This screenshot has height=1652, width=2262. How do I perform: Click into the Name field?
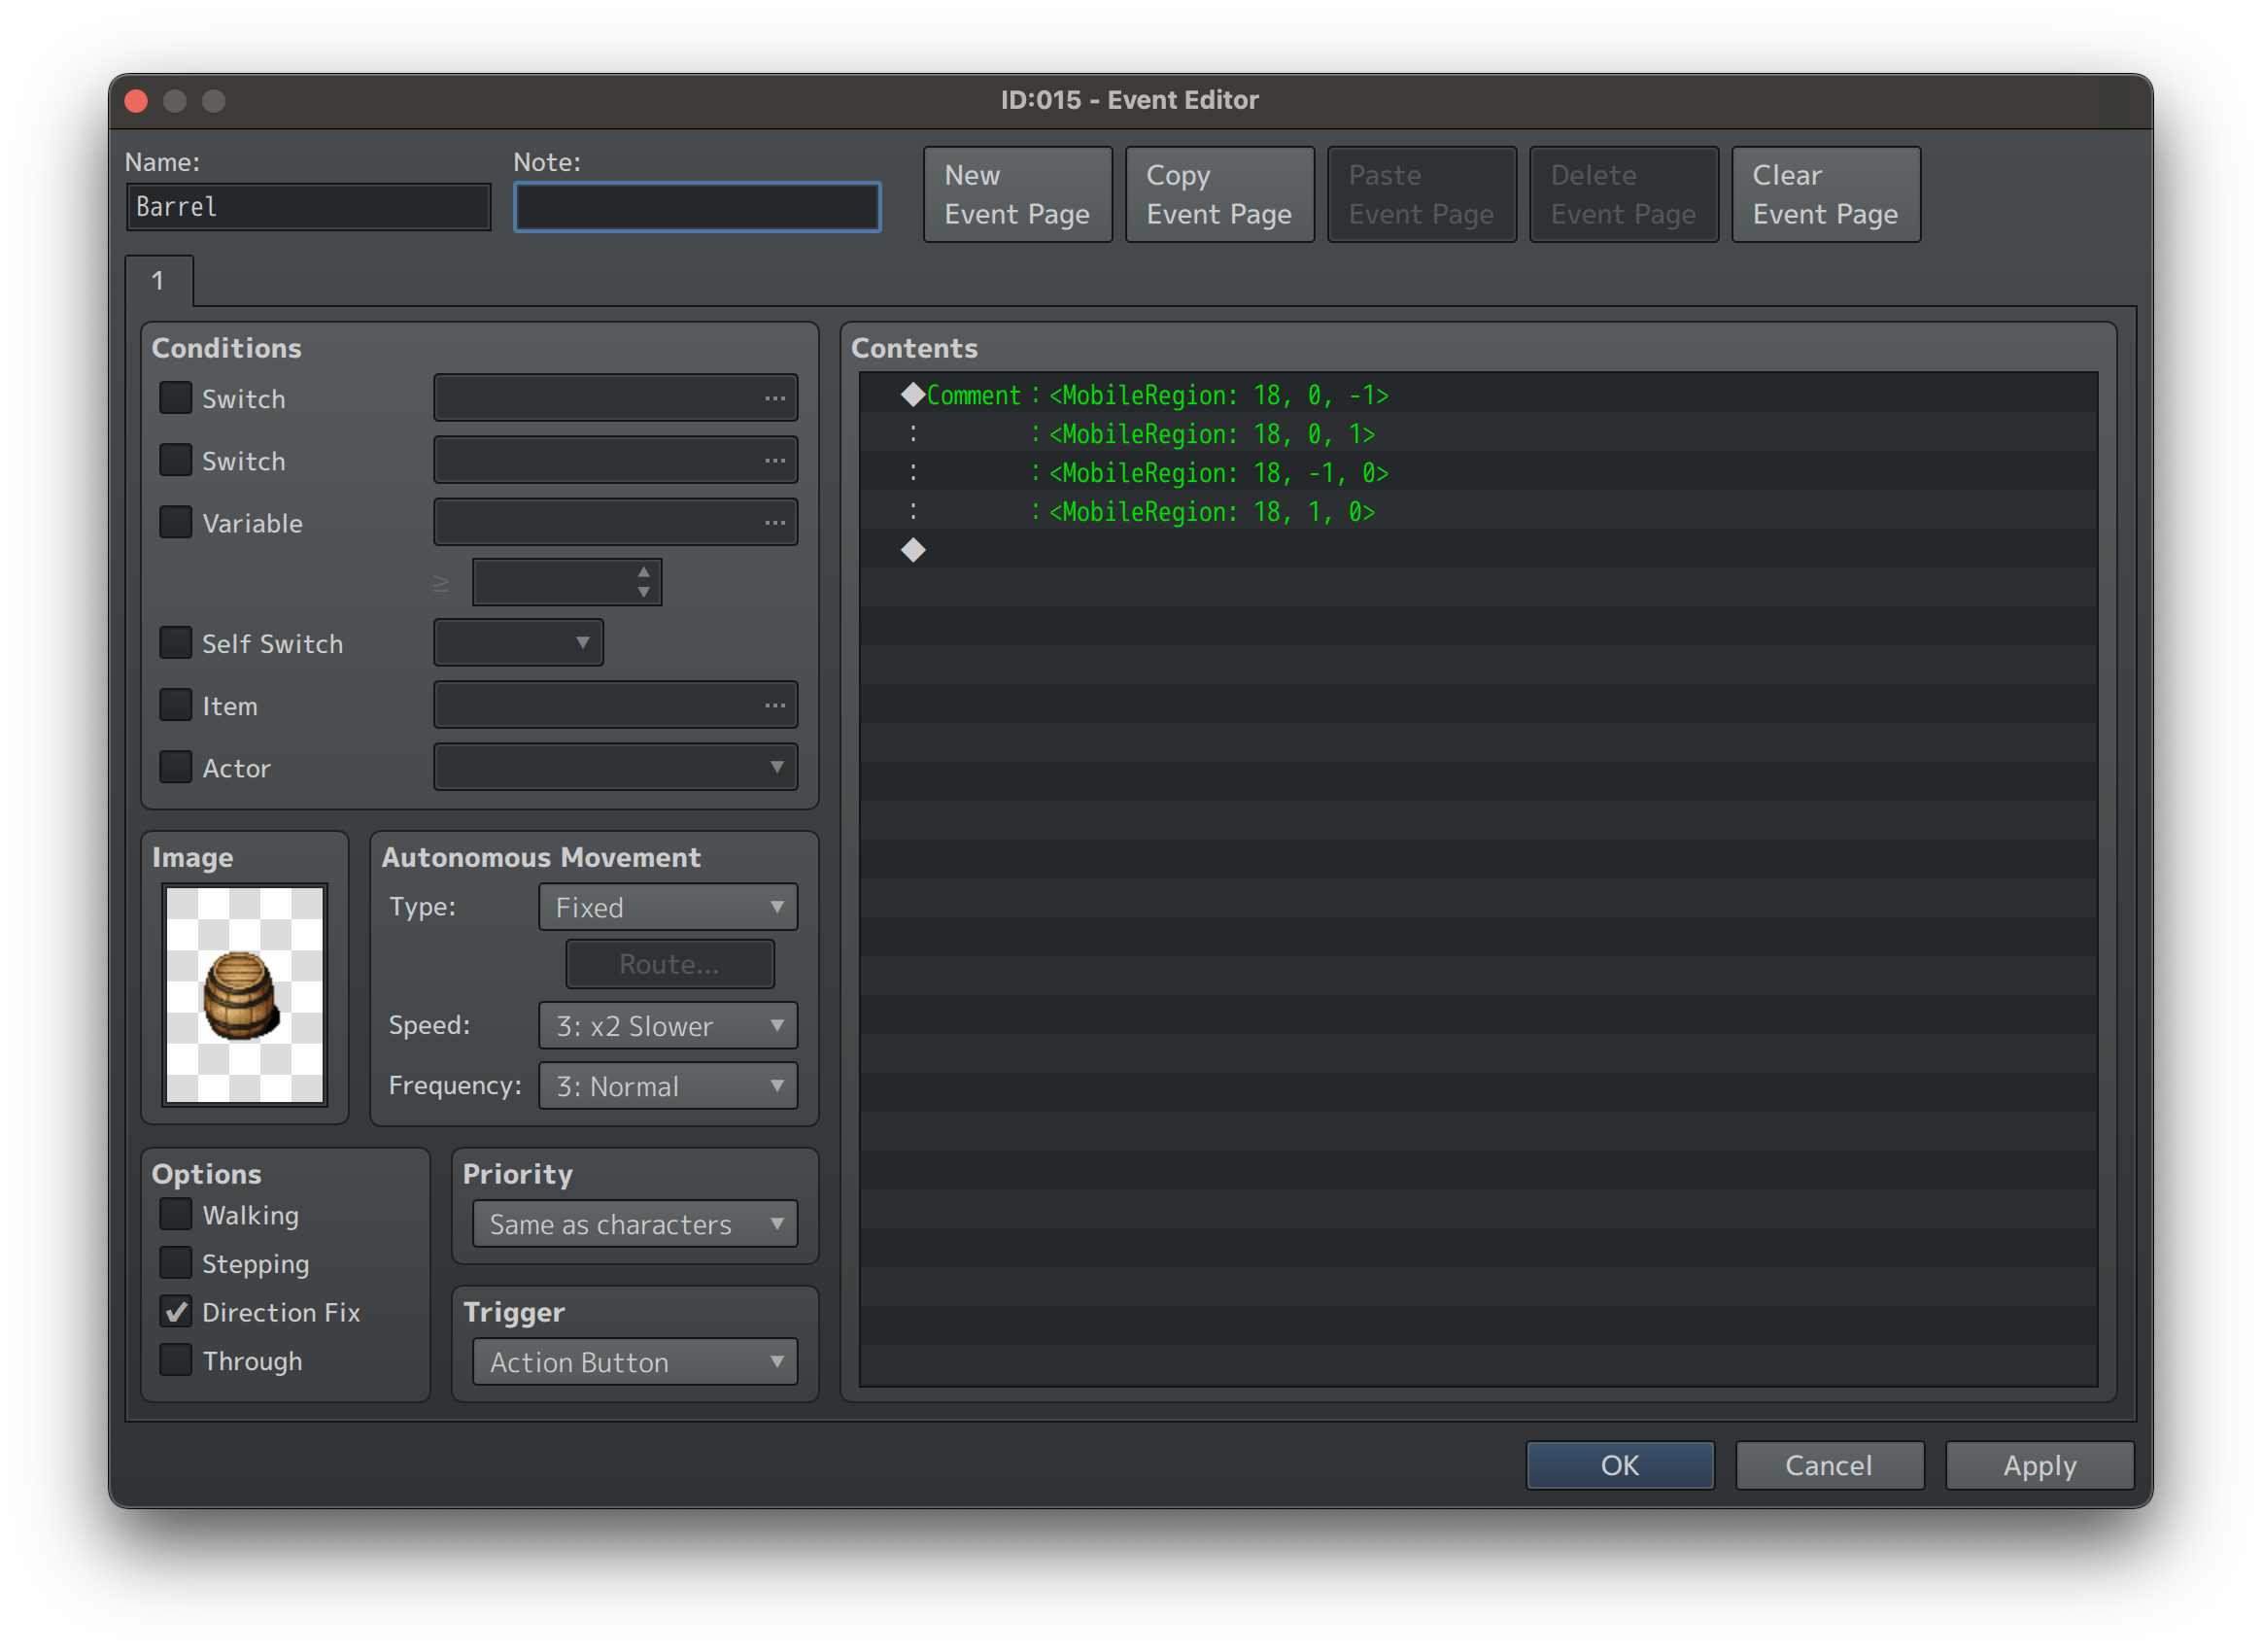(x=308, y=207)
